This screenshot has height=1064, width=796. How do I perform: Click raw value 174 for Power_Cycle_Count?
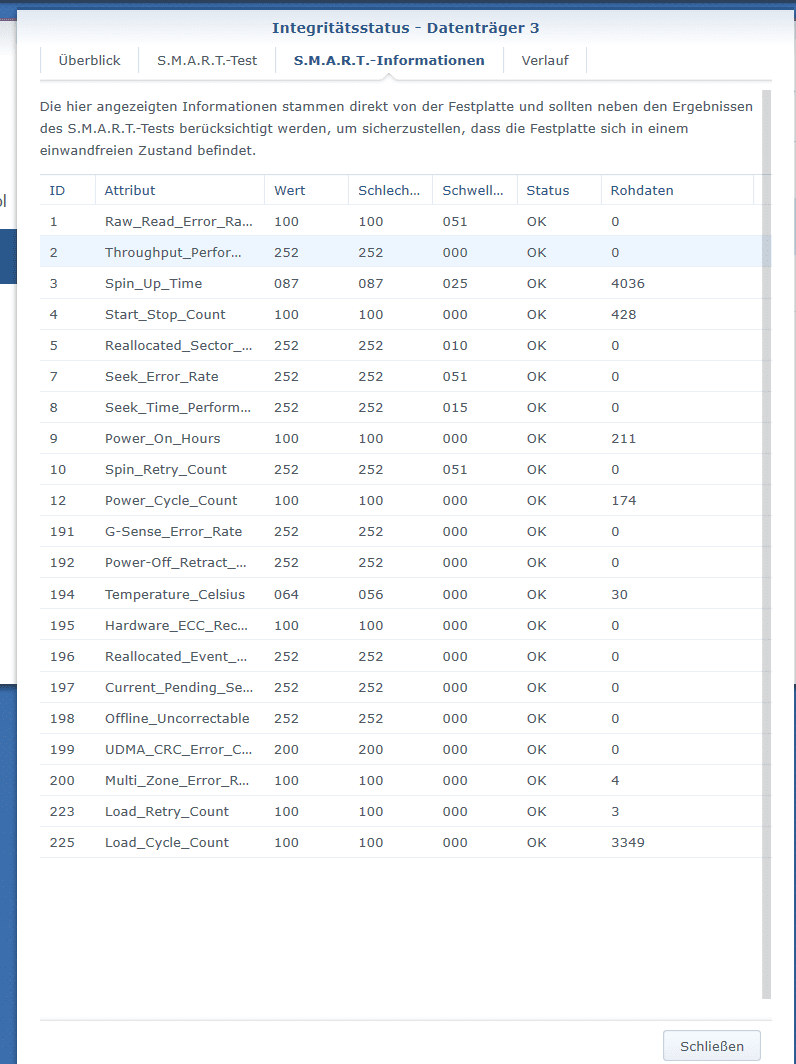pos(624,501)
